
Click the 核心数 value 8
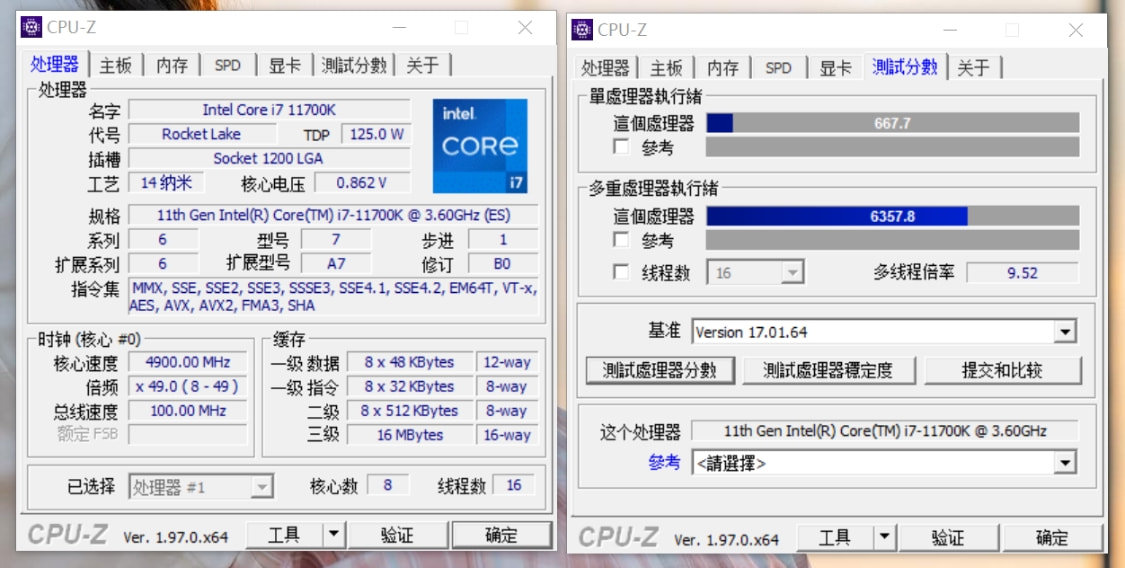point(388,486)
